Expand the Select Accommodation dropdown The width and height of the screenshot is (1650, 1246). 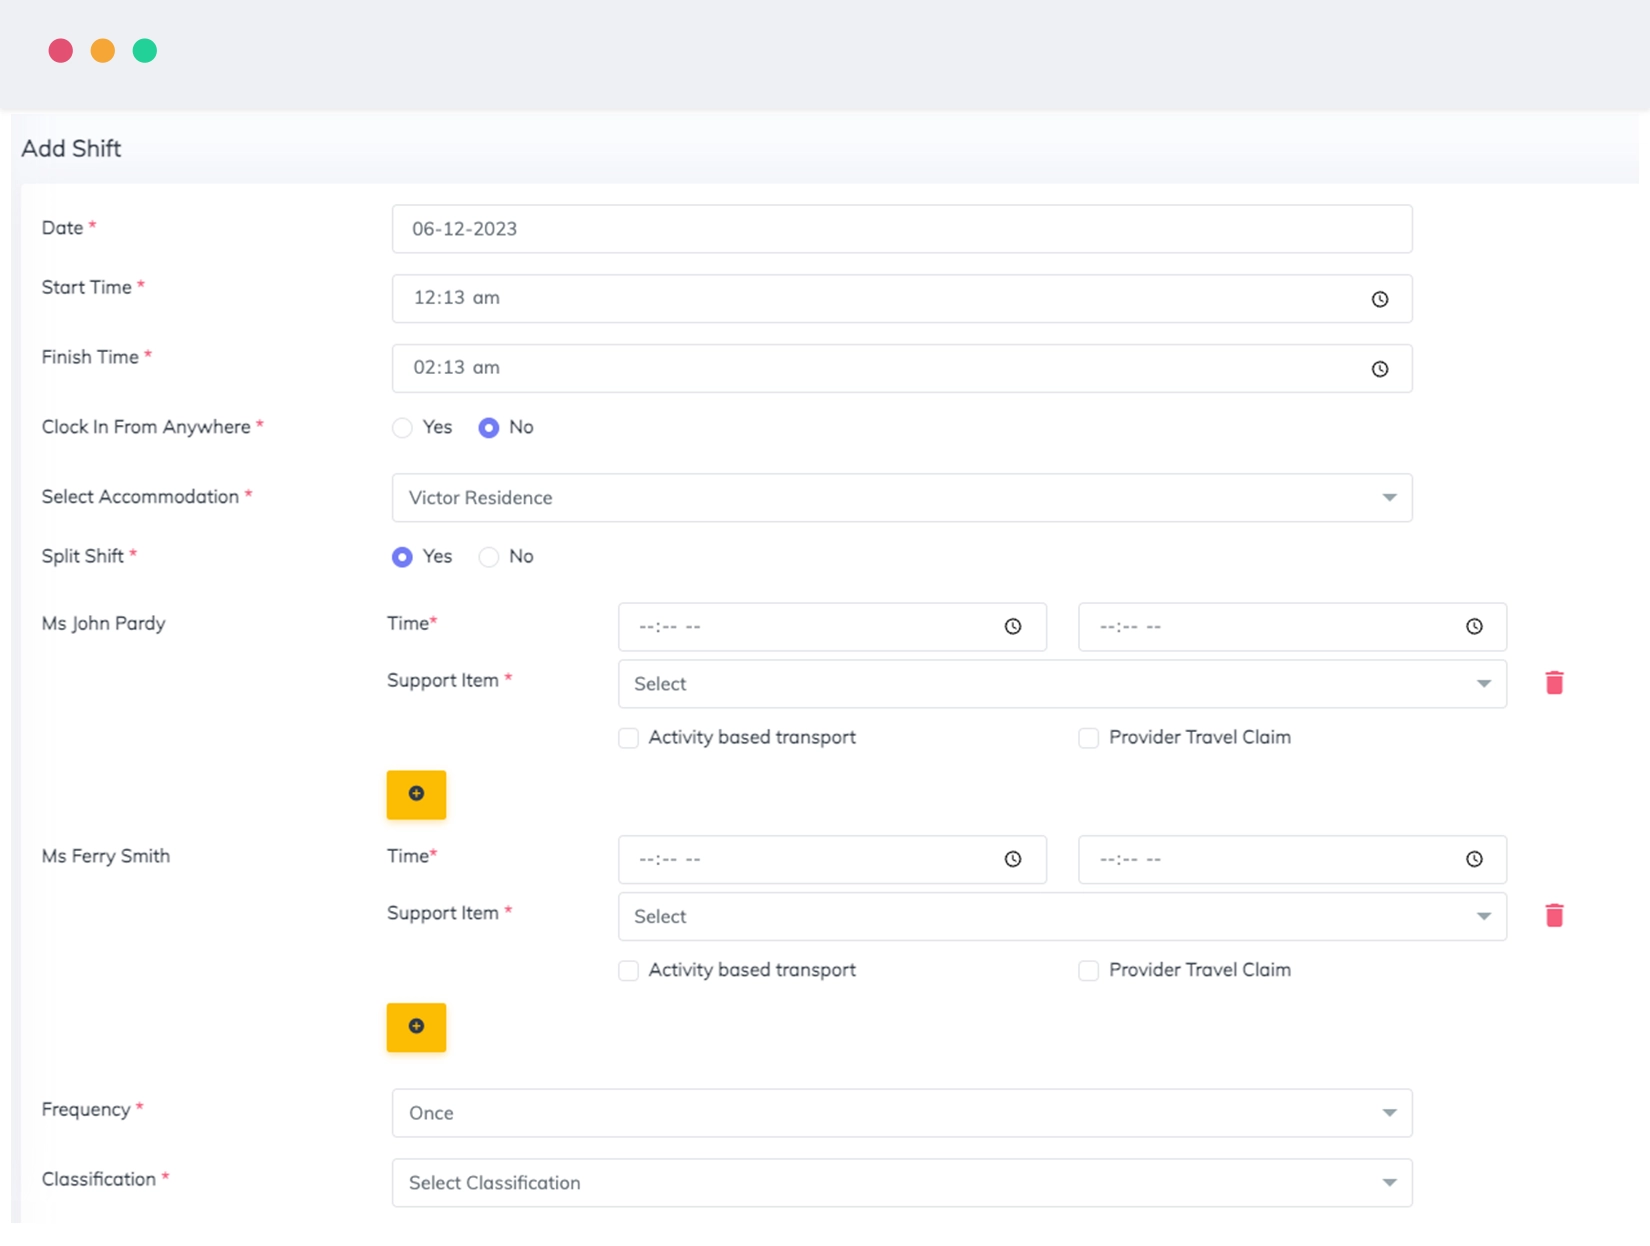[902, 498]
